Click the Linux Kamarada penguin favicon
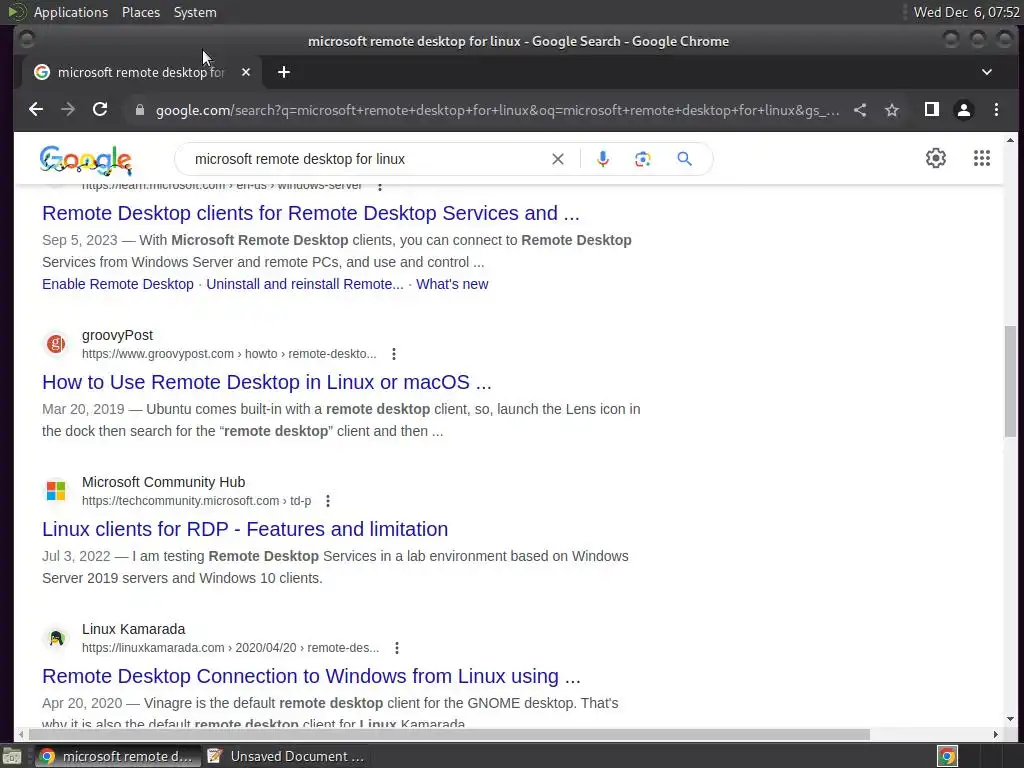 [x=56, y=638]
